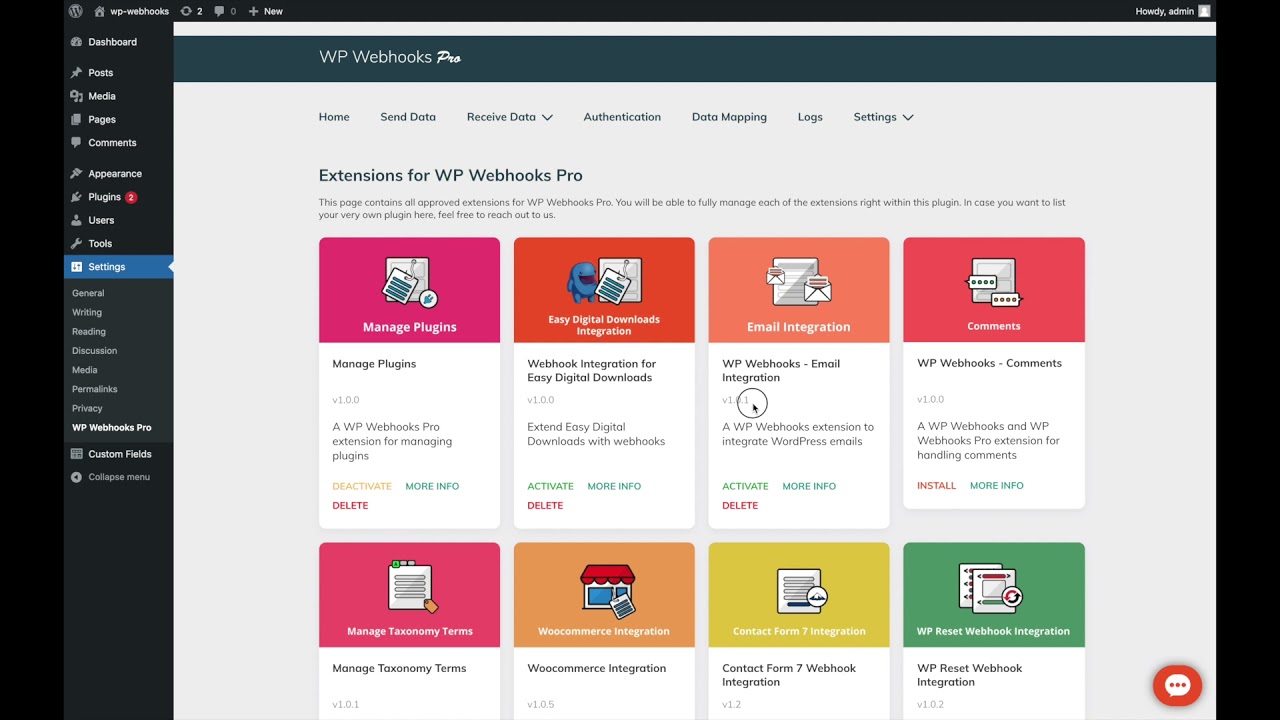Click the plus New button in admin bar
This screenshot has width=1280, height=720.
point(265,11)
